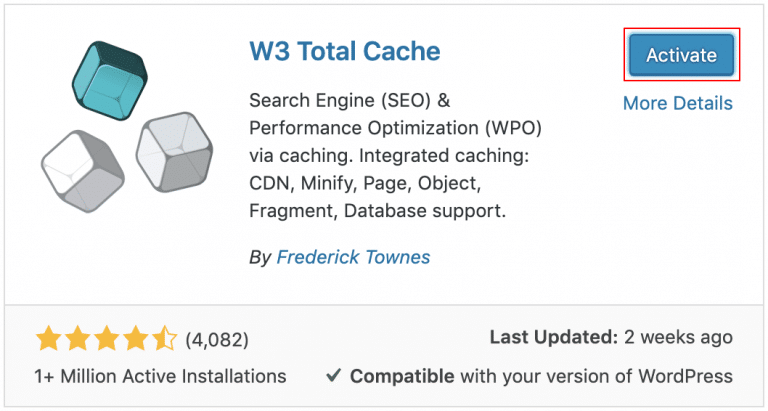Click the Last Updated label
This screenshot has height=411, width=768.
point(553,338)
